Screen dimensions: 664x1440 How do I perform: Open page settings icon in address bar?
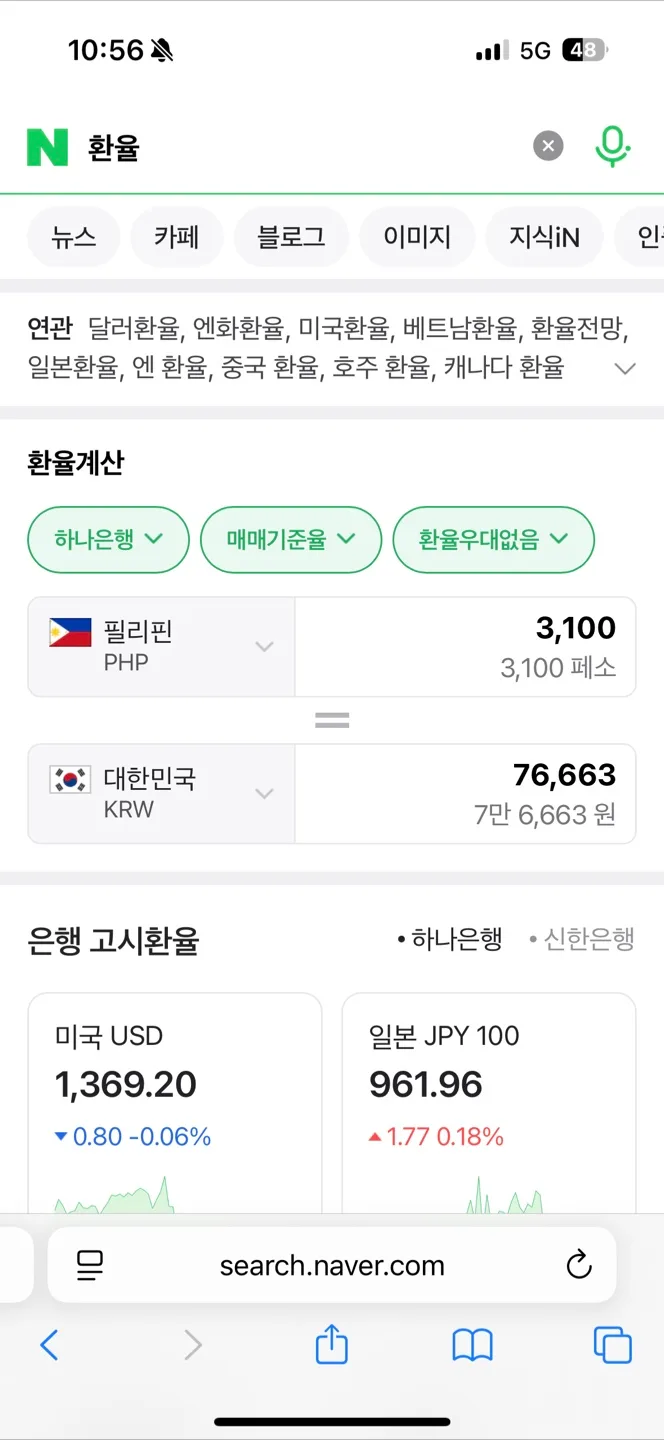pyautogui.click(x=91, y=1265)
